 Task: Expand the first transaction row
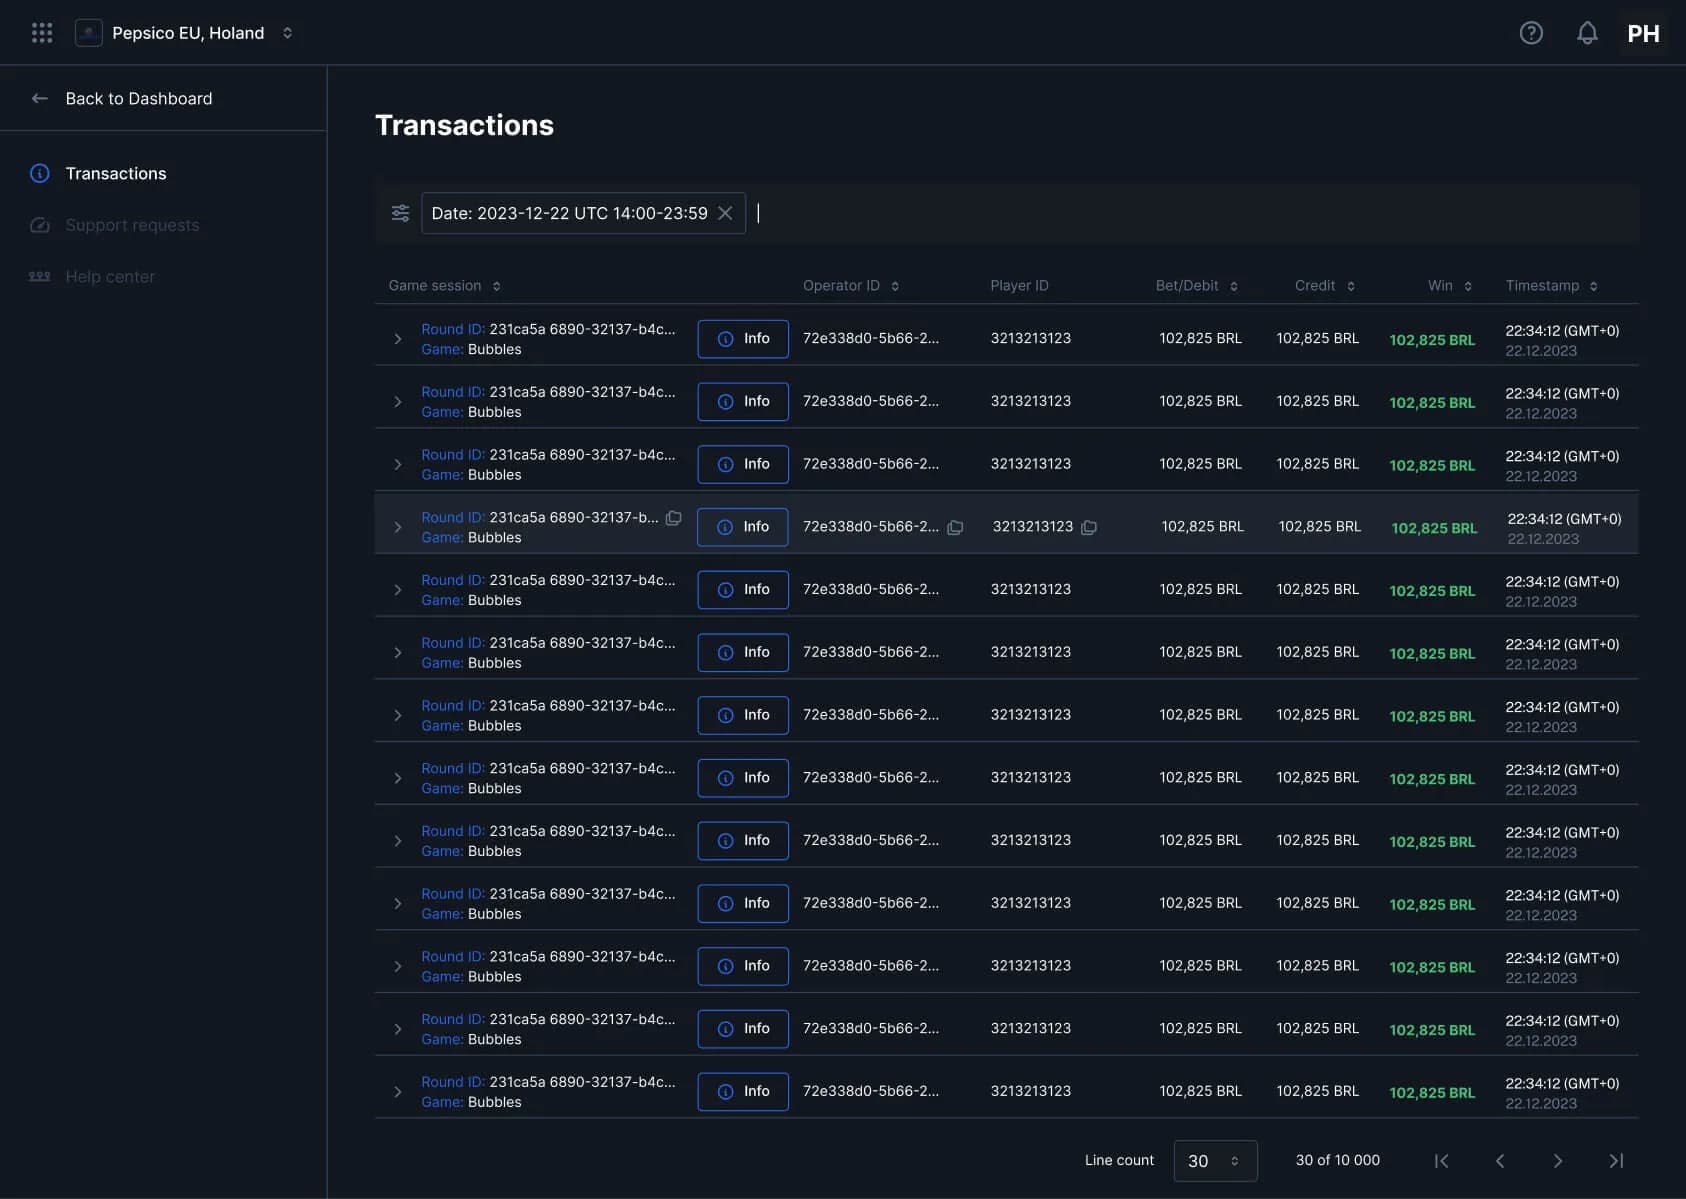[x=397, y=339]
